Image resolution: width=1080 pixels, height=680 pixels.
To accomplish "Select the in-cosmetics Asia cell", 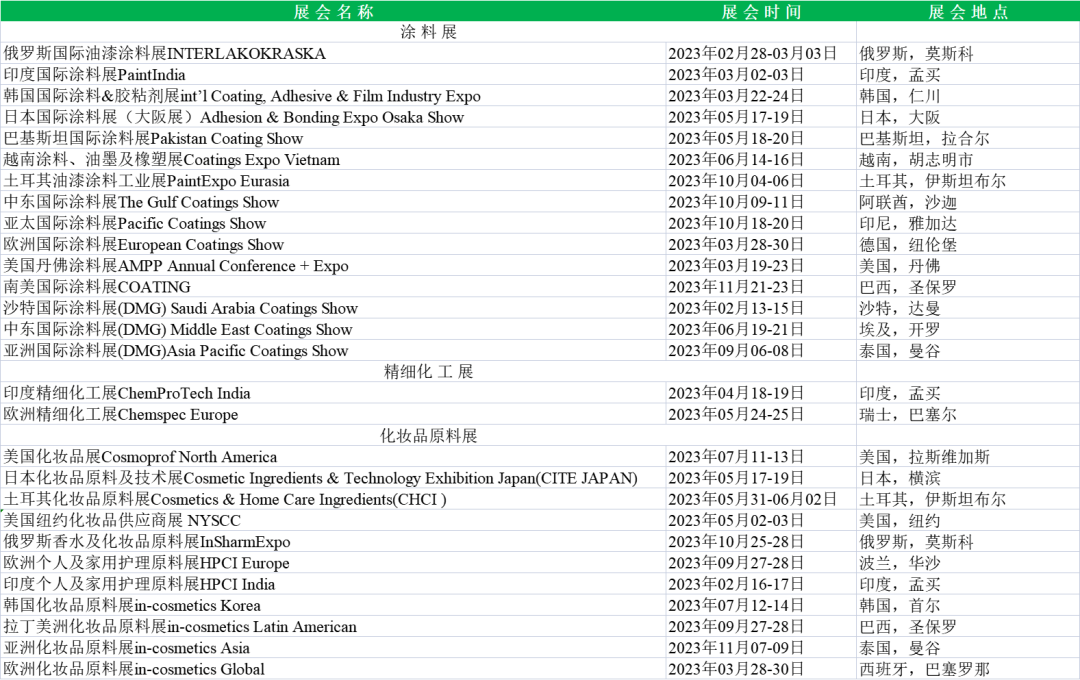I will 333,648.
